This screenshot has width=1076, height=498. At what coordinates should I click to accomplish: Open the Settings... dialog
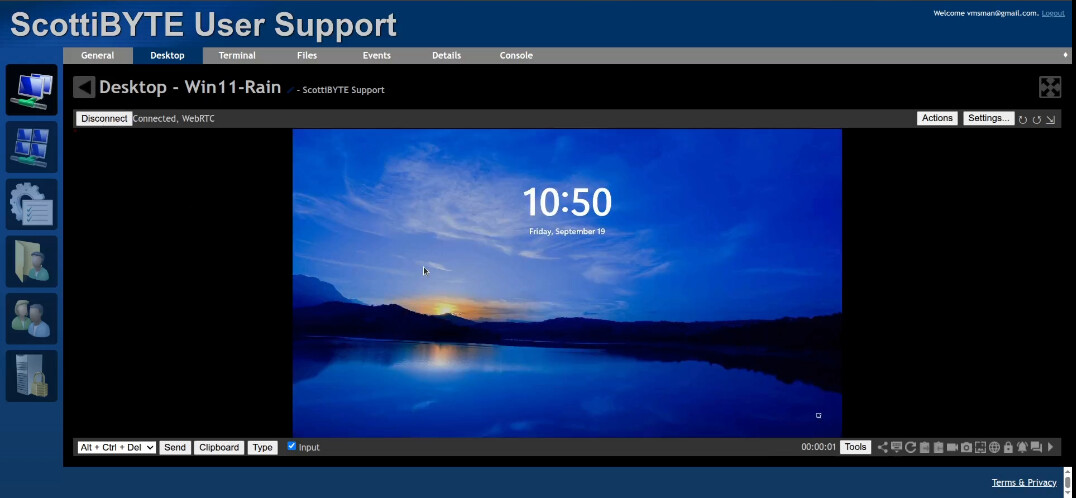tap(988, 118)
